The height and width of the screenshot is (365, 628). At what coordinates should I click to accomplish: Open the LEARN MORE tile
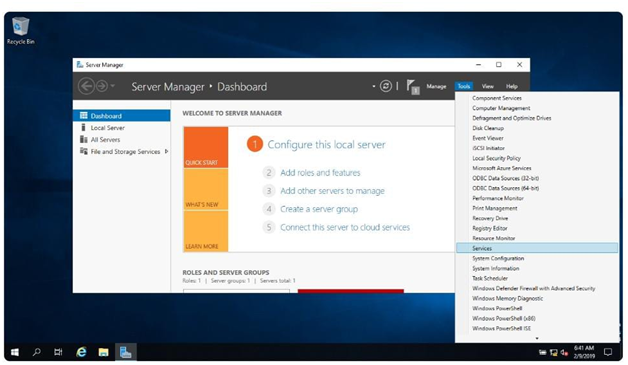(206, 231)
